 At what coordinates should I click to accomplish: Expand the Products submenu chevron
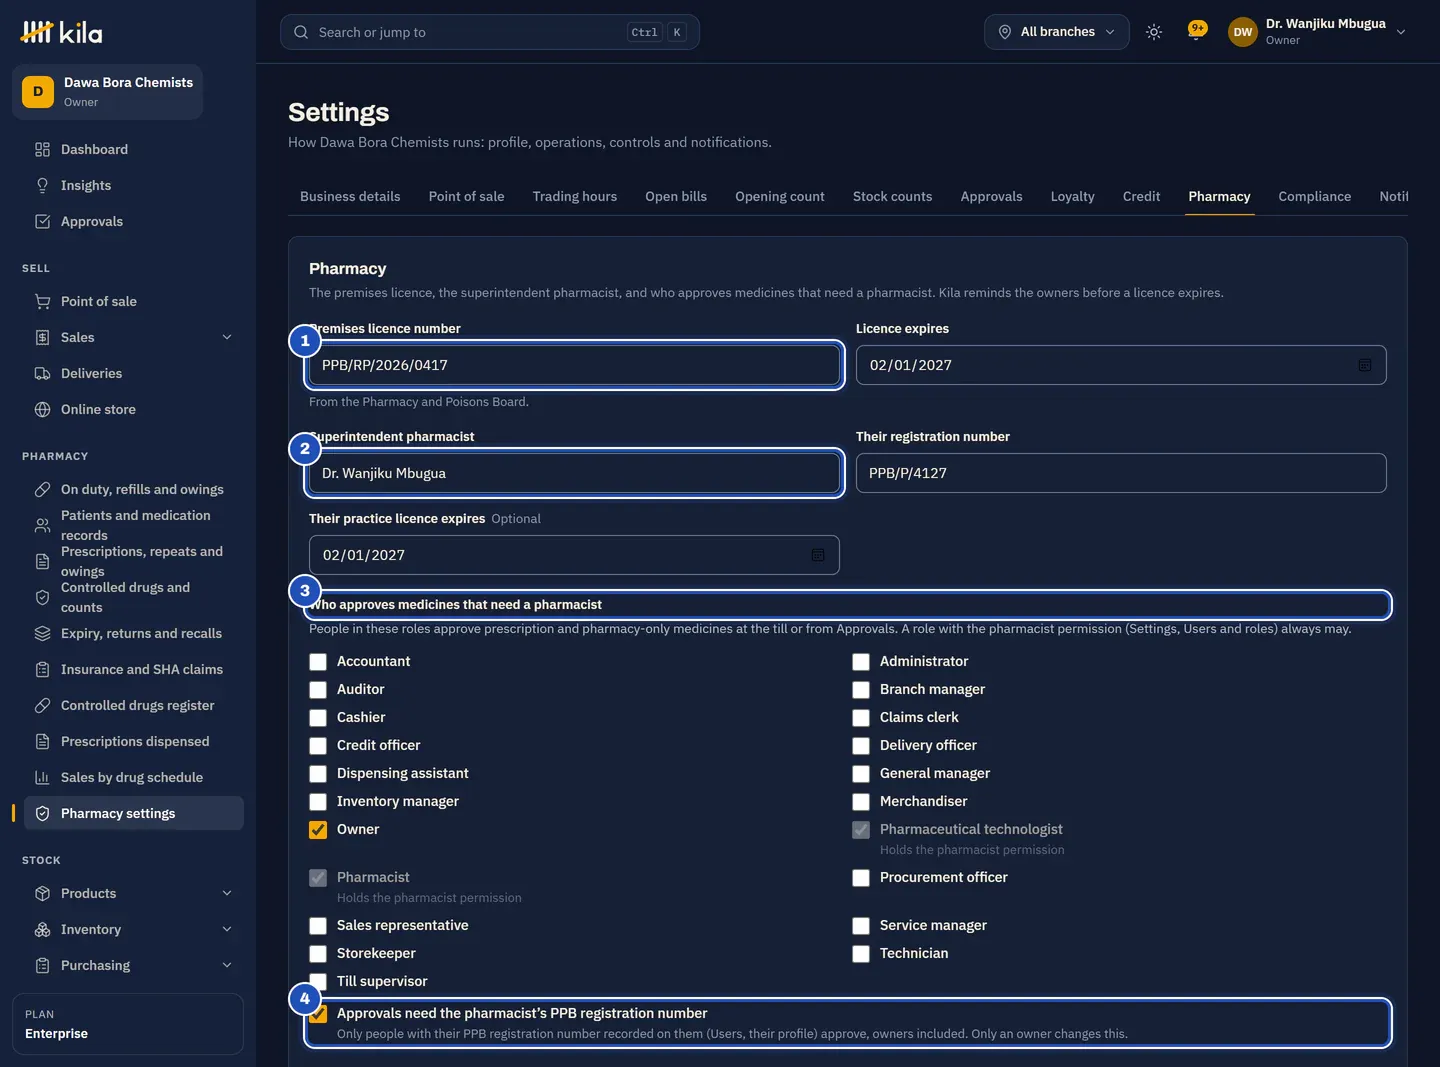pos(227,894)
